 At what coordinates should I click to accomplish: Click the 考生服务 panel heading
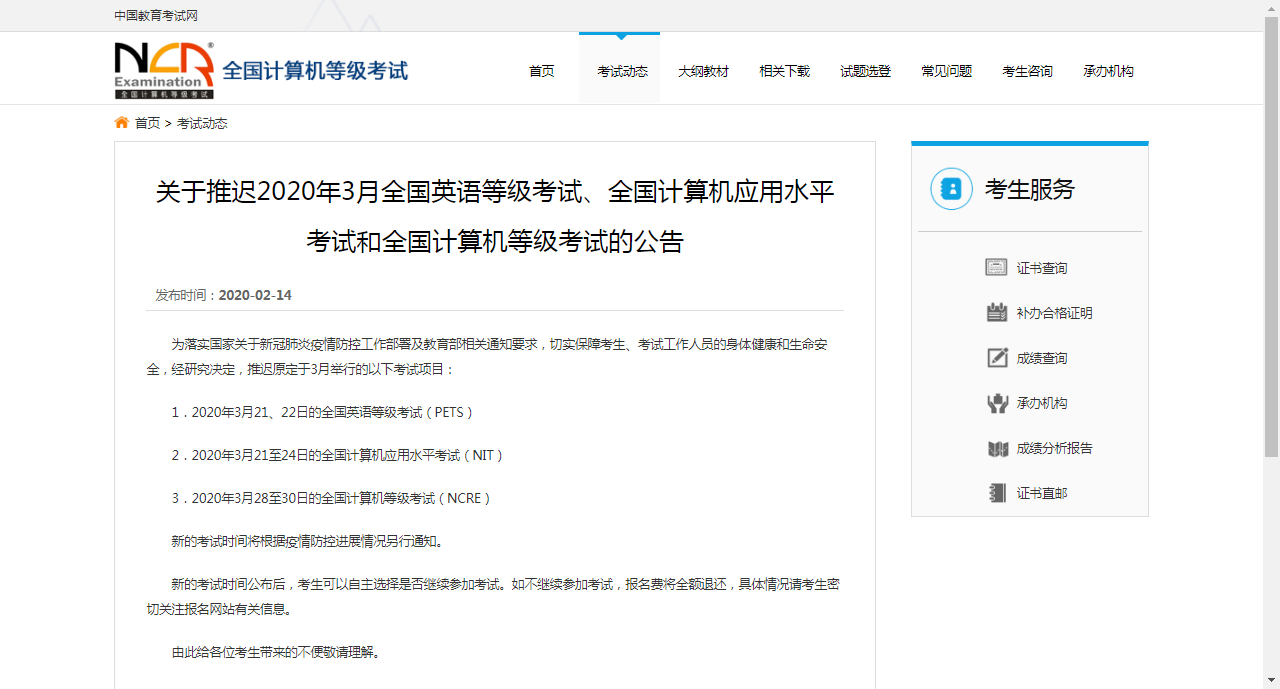point(1029,189)
